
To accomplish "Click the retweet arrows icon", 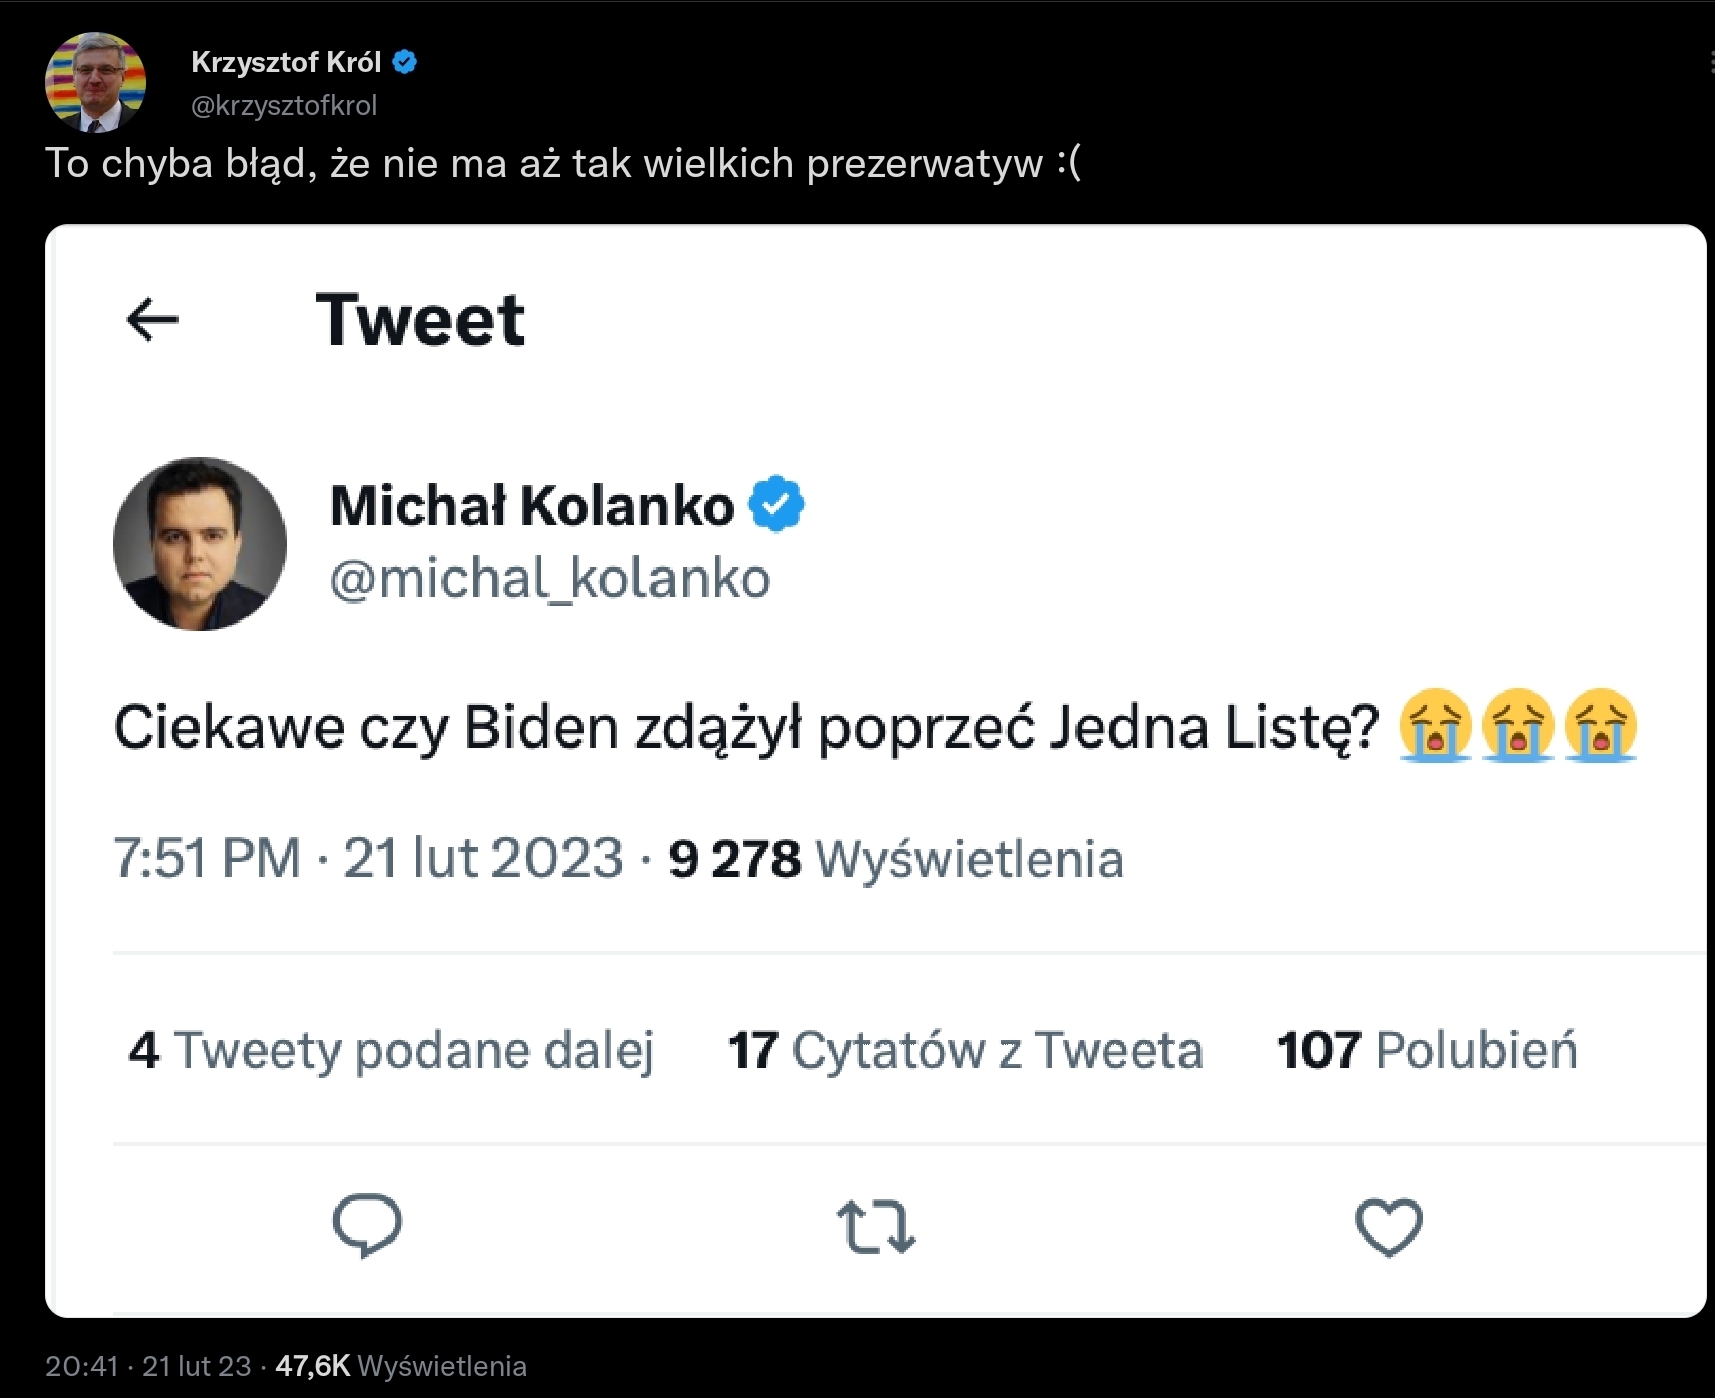I will (x=875, y=1227).
